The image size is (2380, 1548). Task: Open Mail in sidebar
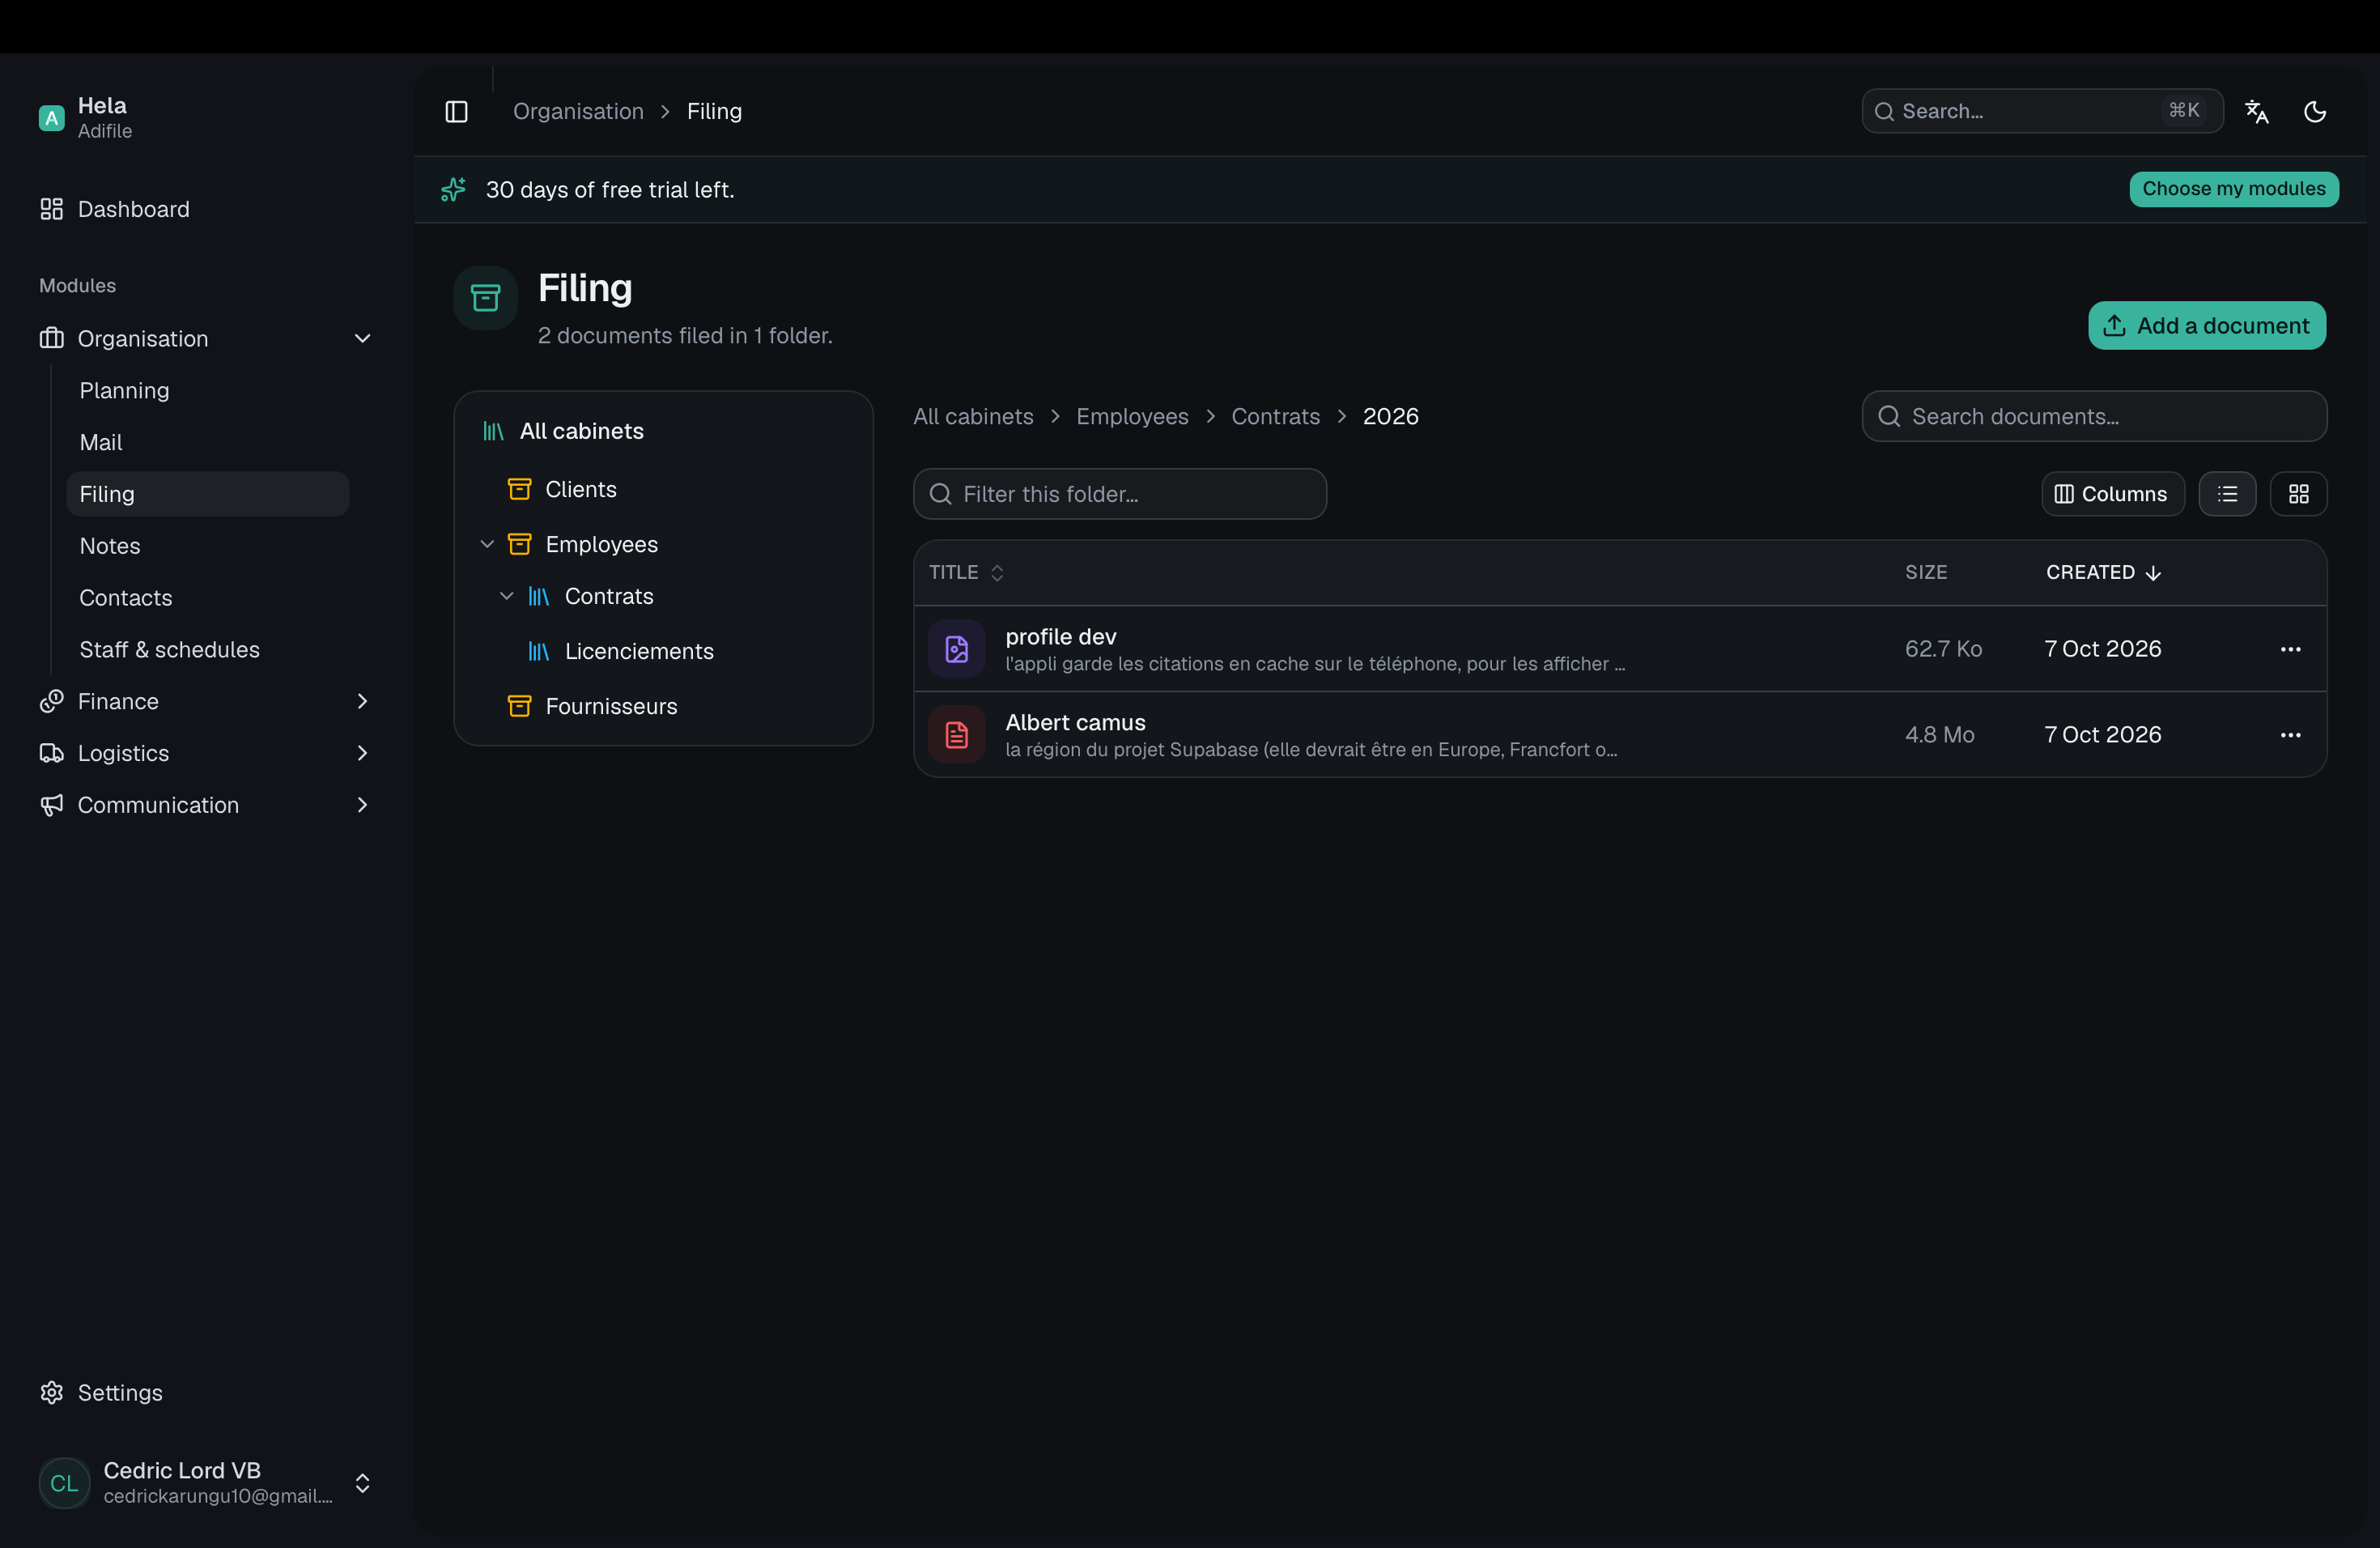click(x=207, y=442)
